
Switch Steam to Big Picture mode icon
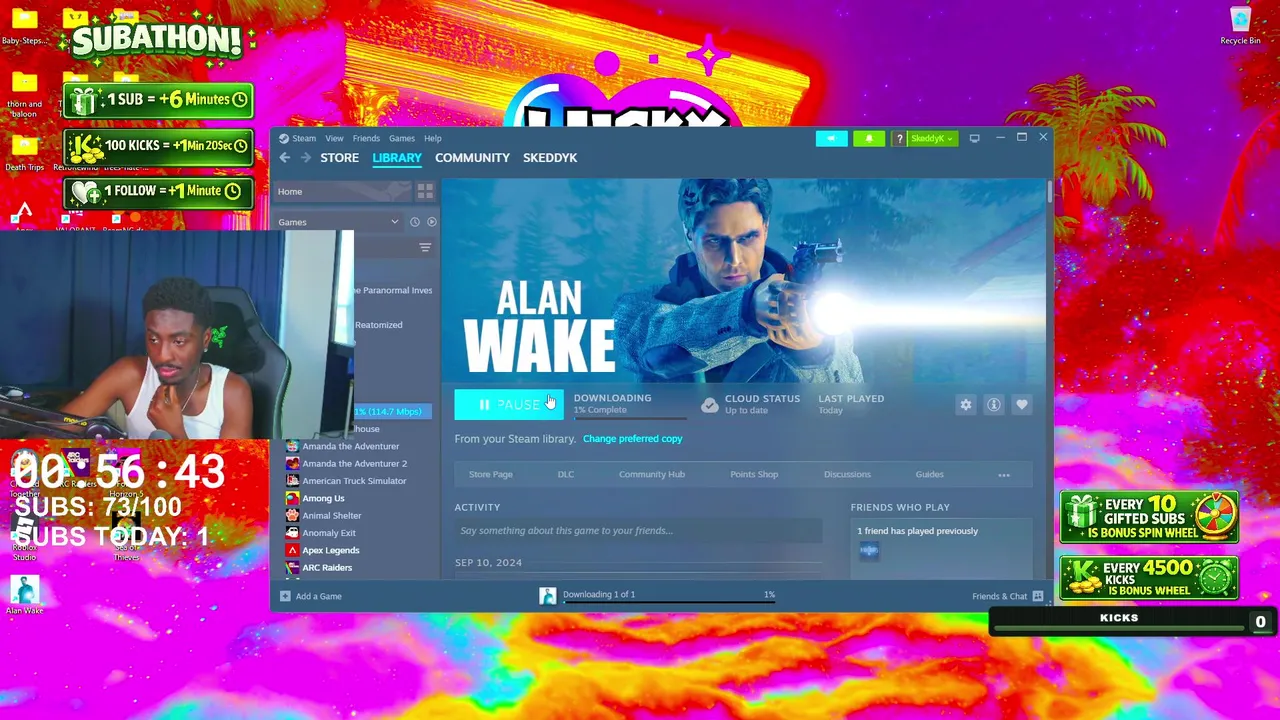coord(975,138)
